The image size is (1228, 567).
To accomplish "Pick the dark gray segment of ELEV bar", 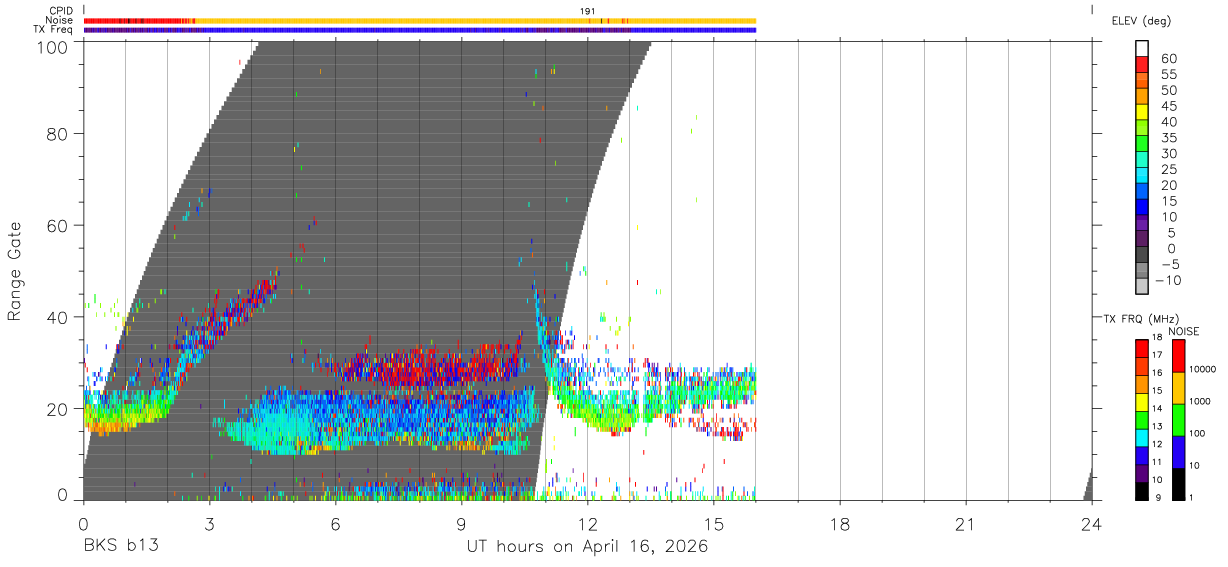I will tap(1142, 255).
